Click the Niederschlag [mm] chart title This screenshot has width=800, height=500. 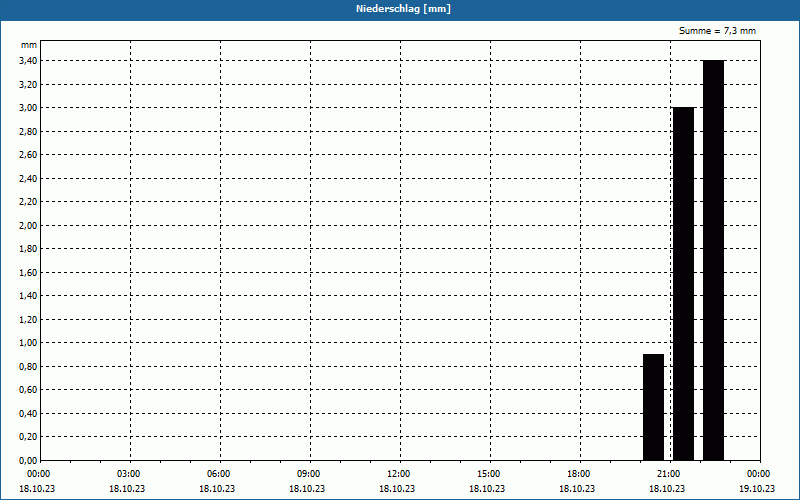[x=403, y=9]
